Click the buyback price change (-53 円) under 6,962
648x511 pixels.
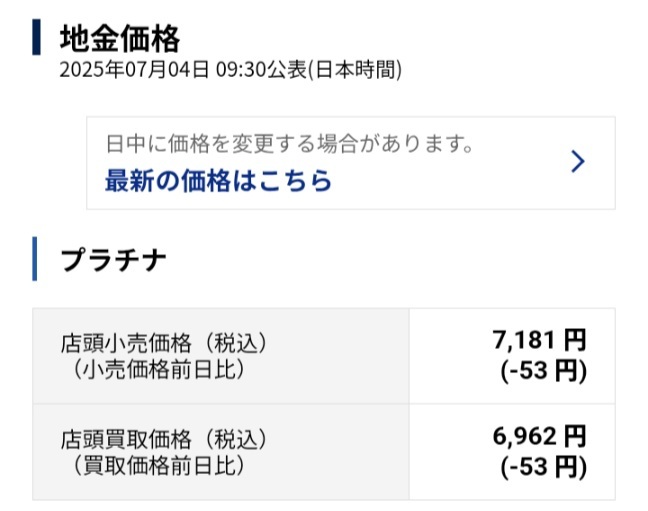(x=543, y=467)
